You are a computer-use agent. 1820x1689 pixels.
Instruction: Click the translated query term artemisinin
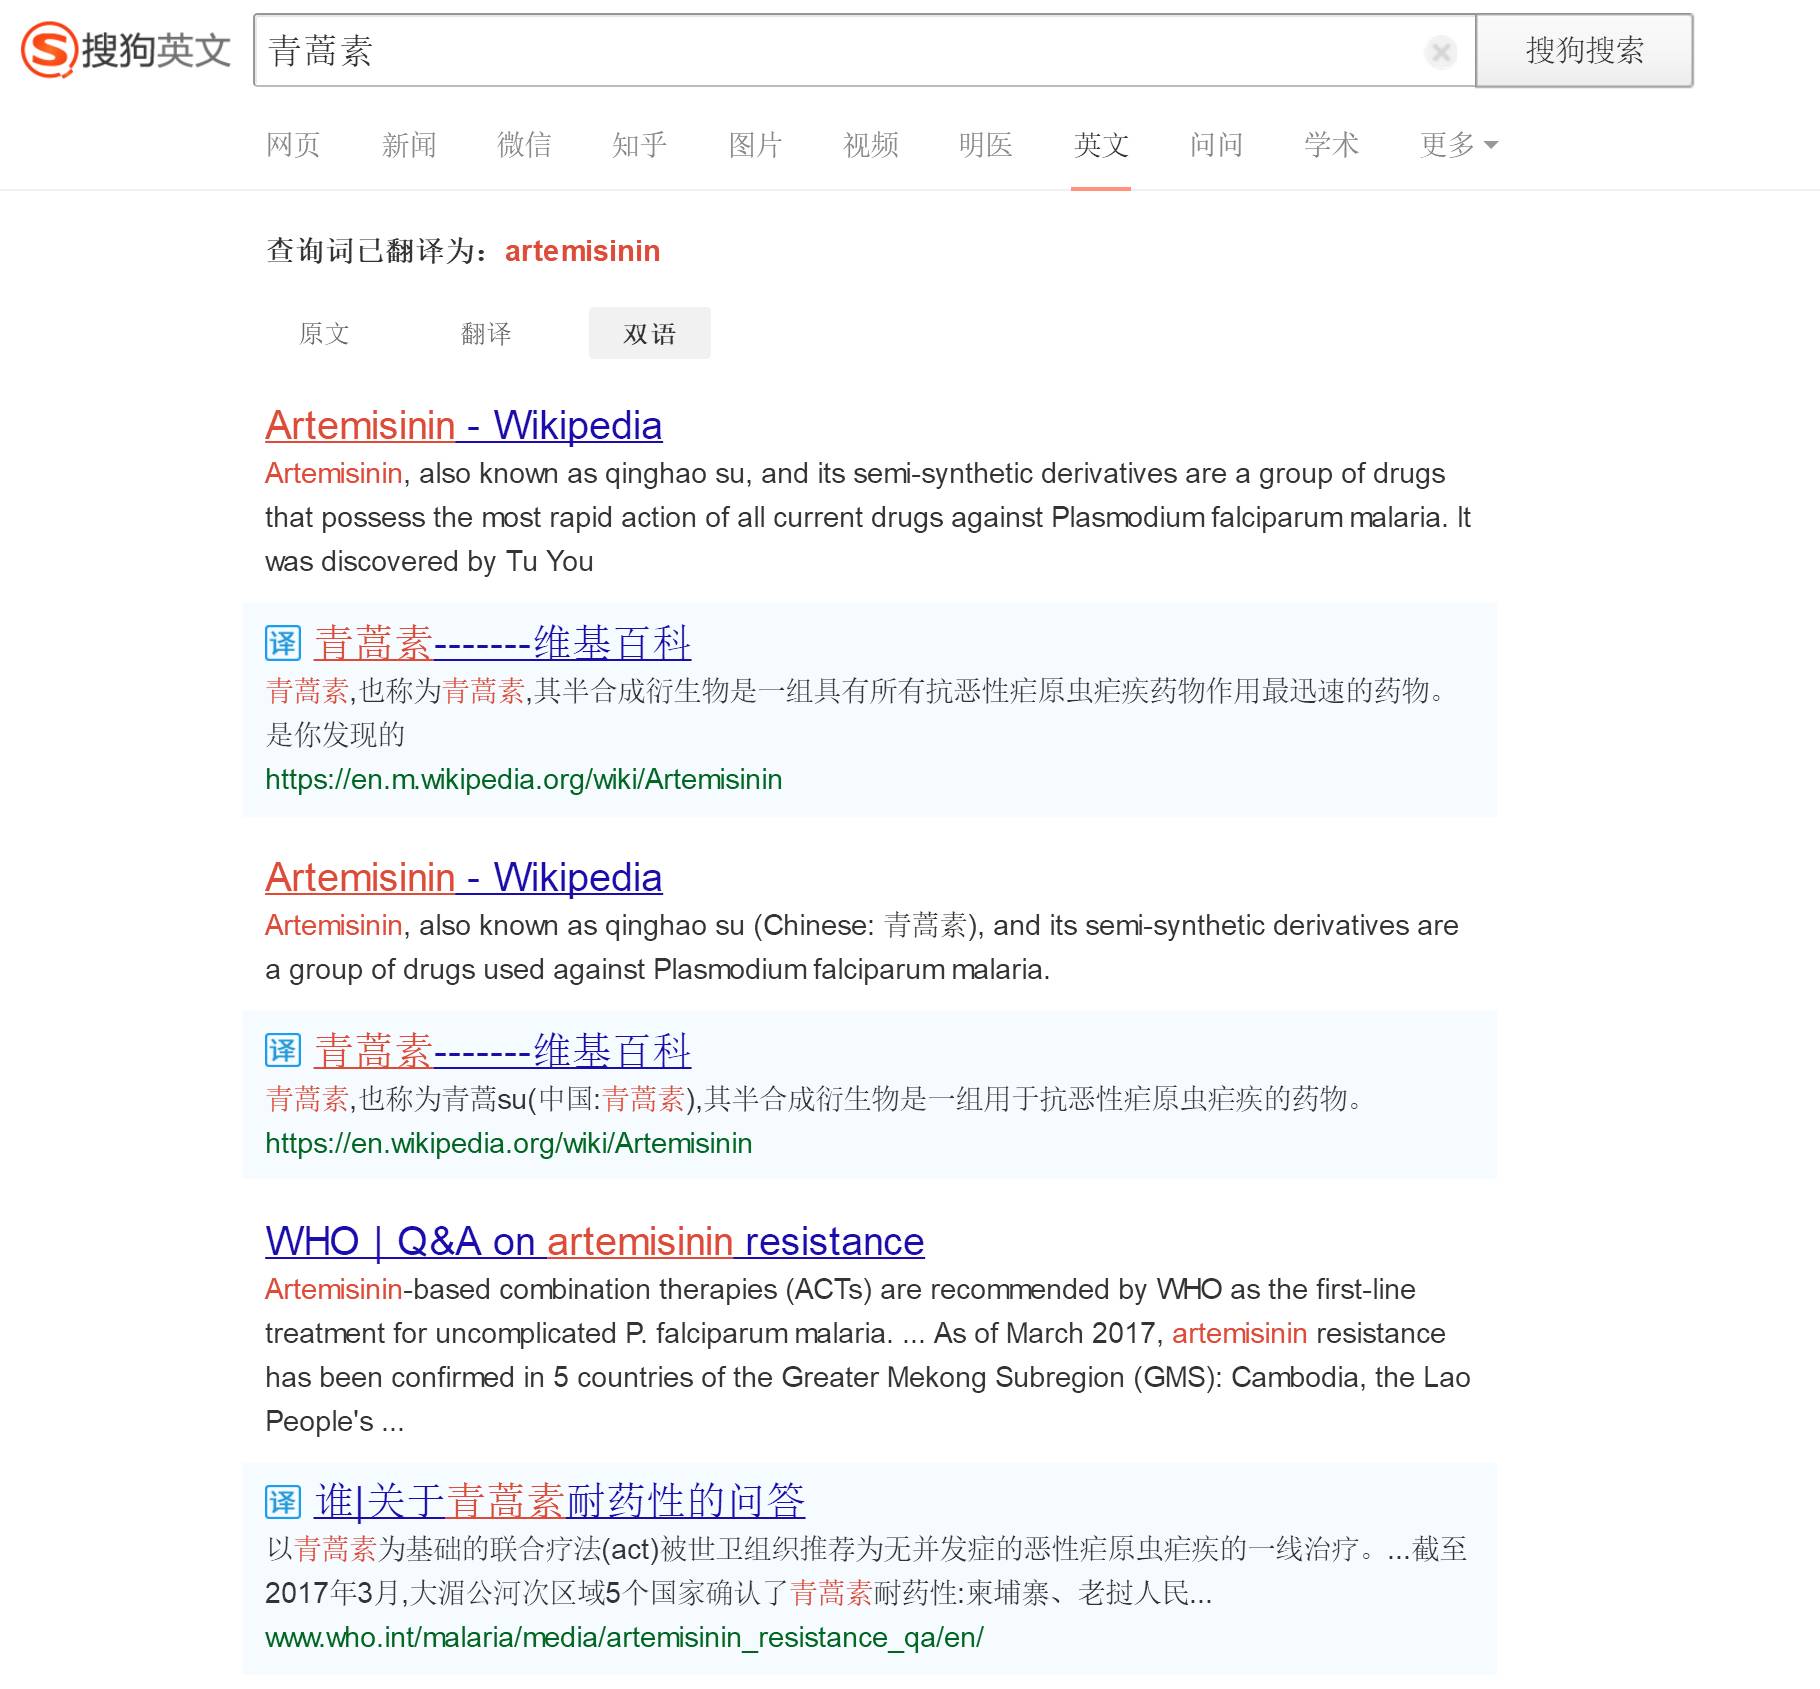pyautogui.click(x=583, y=250)
